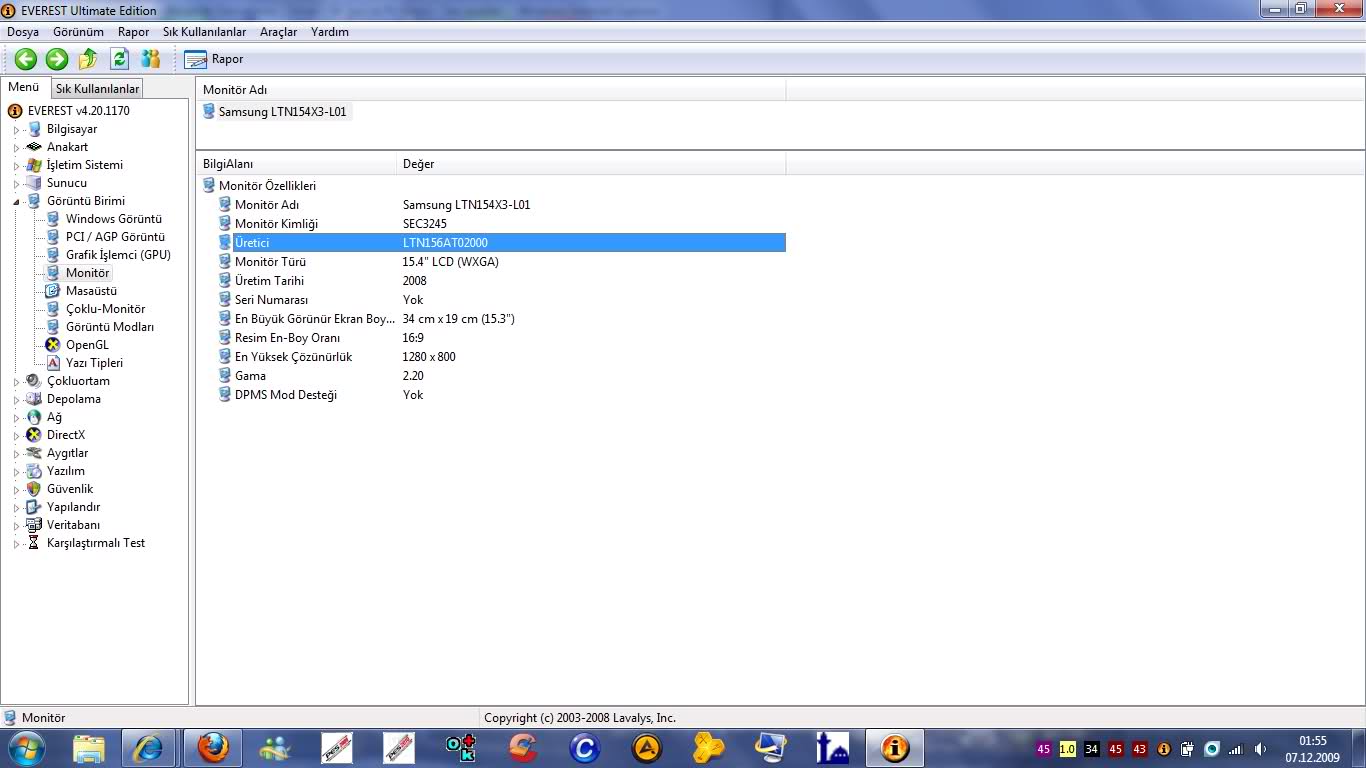The image size is (1366, 768).
Task: Open Internet Explorer from the taskbar
Action: point(151,748)
